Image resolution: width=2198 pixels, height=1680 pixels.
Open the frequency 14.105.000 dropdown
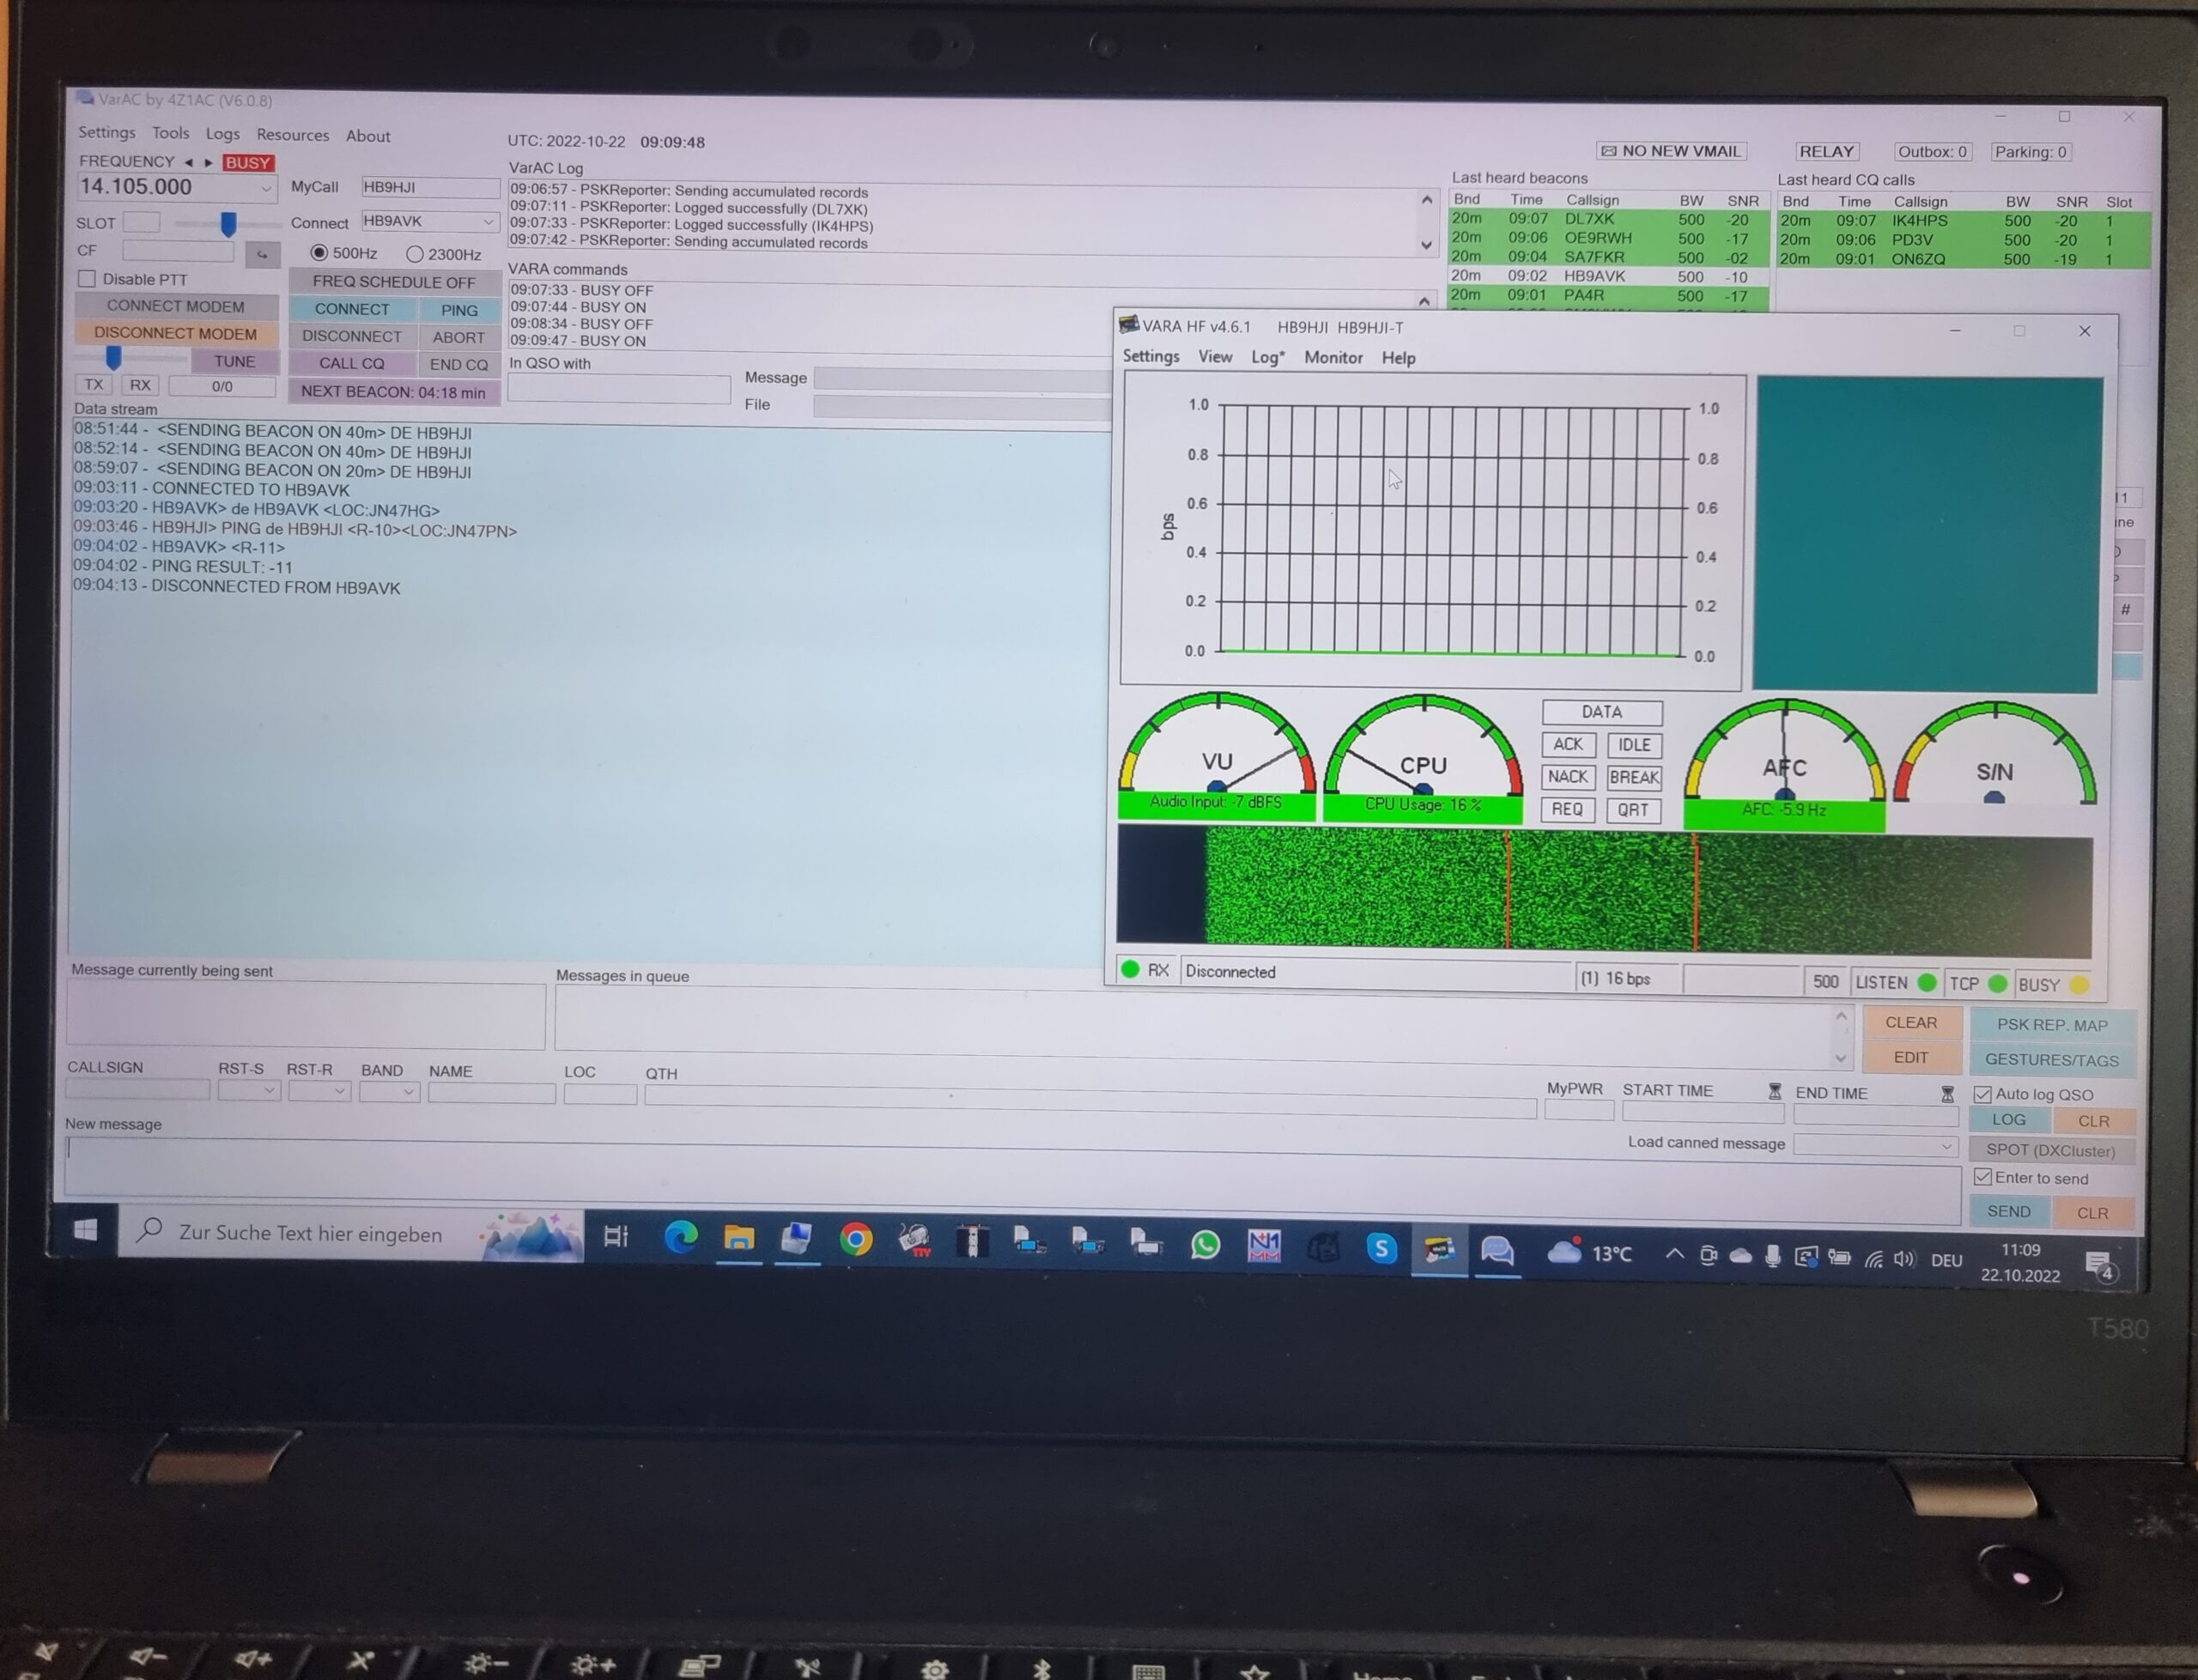266,188
